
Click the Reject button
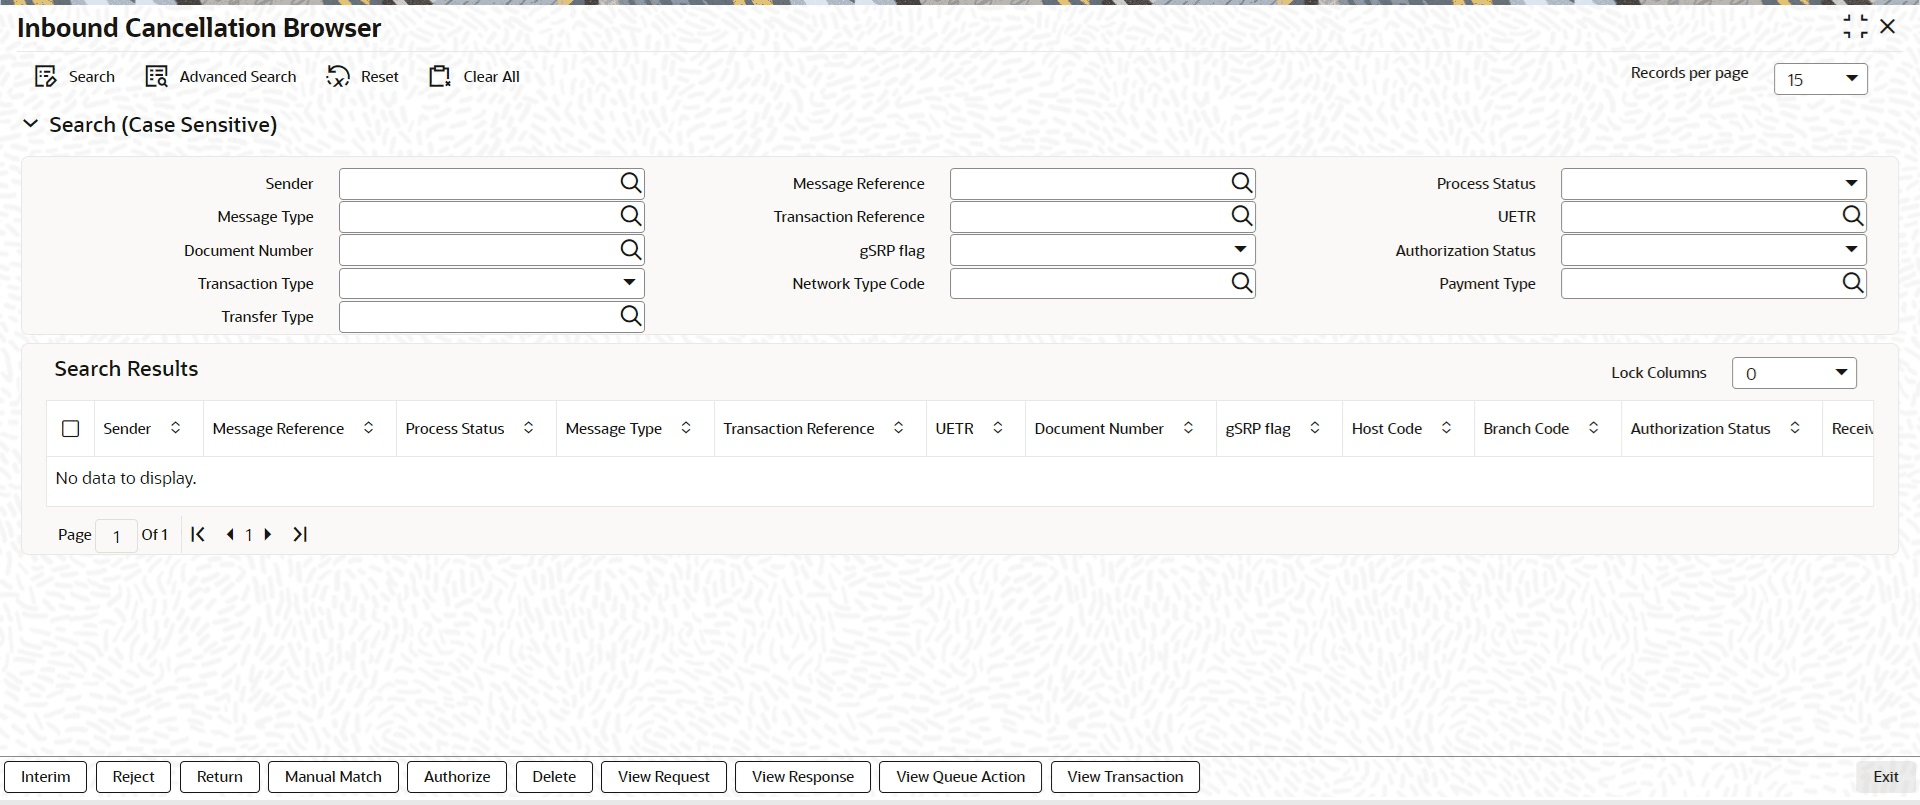pyautogui.click(x=133, y=777)
